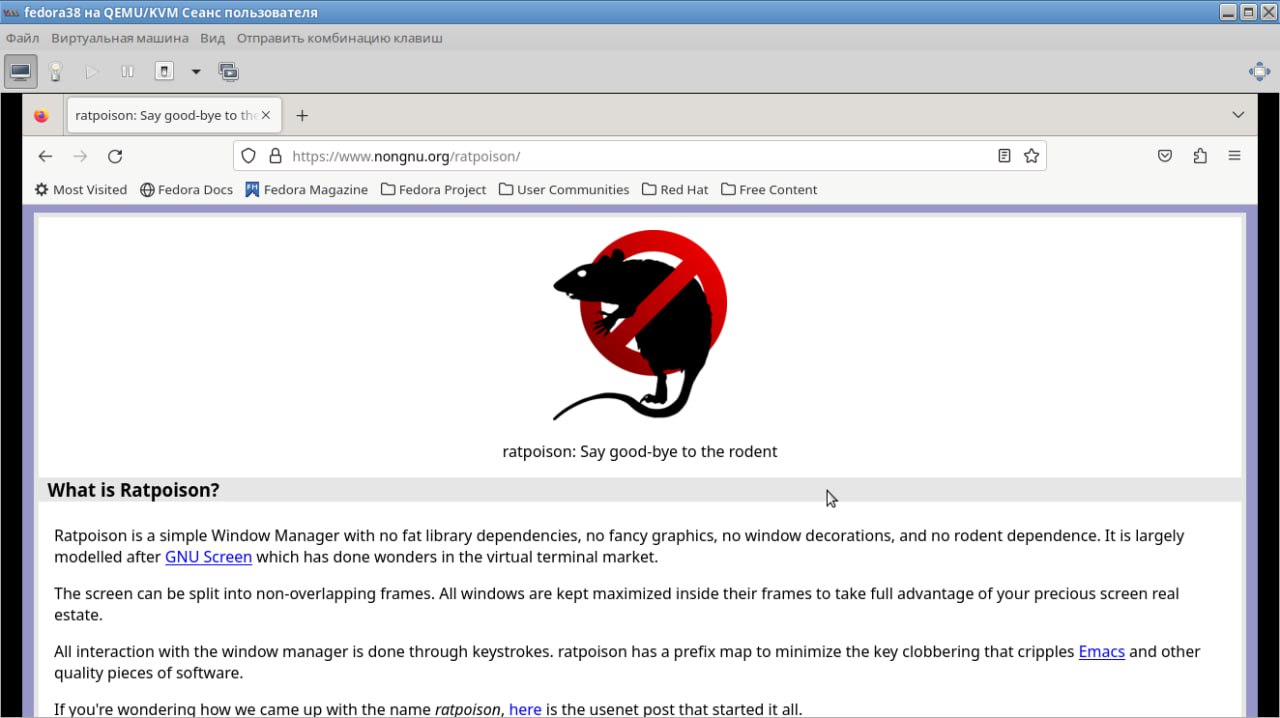This screenshot has width=1280, height=718.
Task: Pause the virtual machine
Action: (127, 72)
